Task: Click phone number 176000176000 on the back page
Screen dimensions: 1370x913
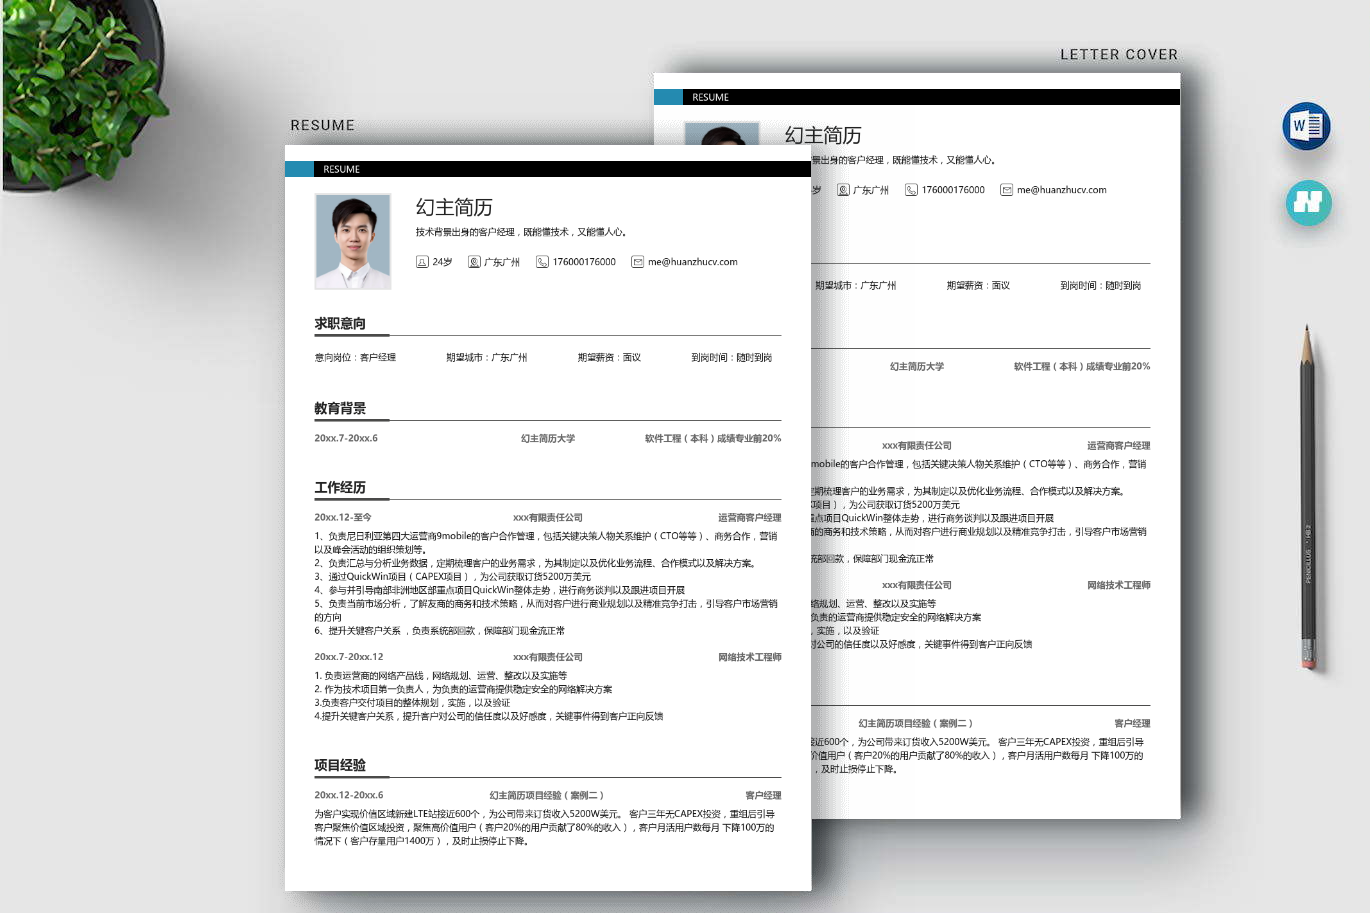Action: coord(953,190)
